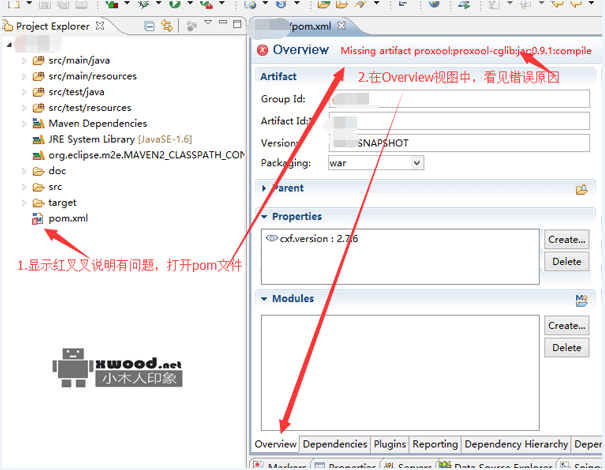
Task: Click the Run External Tools toolbar icon
Action: (x=207, y=4)
